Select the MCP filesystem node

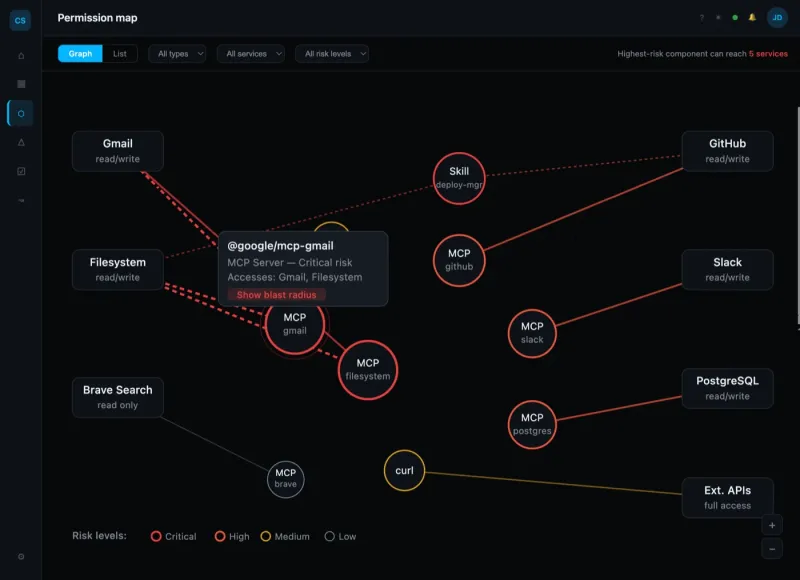367,370
